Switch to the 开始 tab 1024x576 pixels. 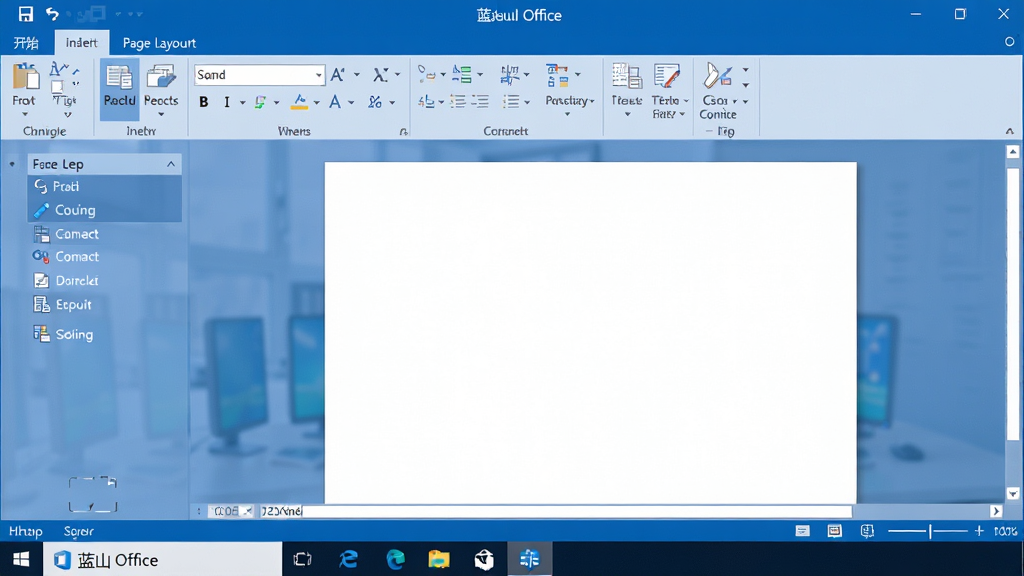pos(26,43)
